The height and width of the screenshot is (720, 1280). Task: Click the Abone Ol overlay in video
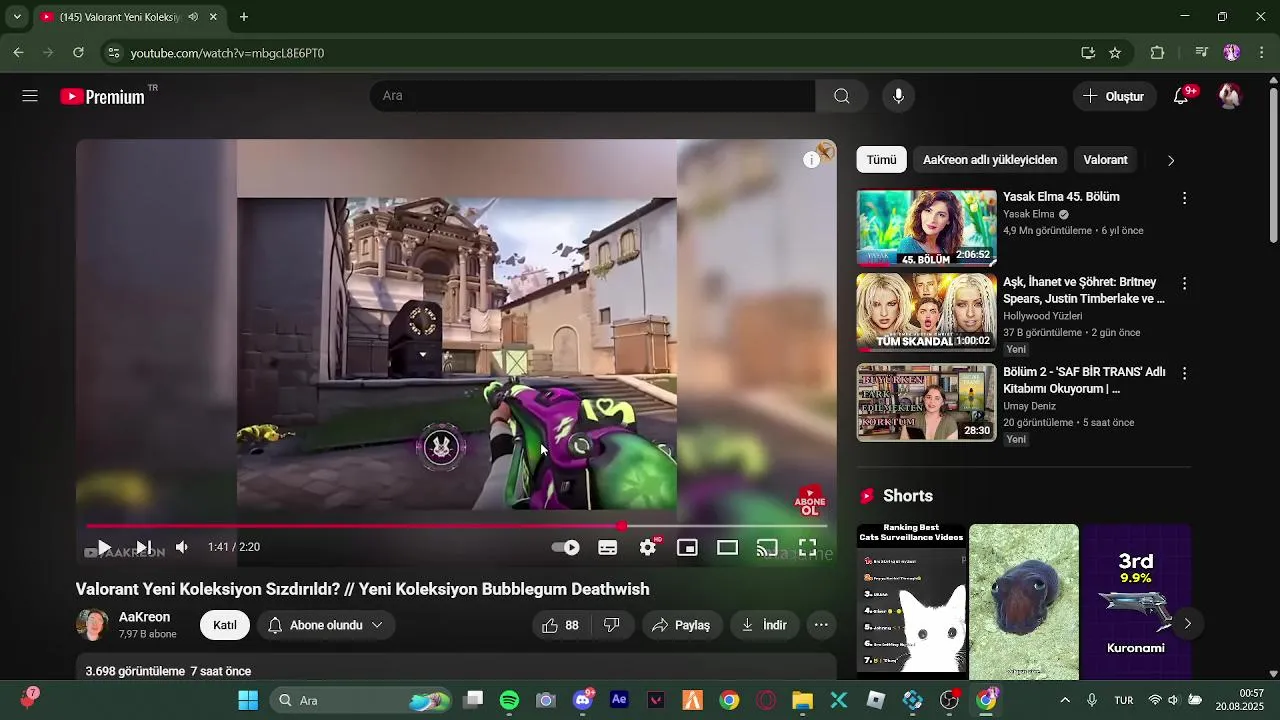point(809,501)
